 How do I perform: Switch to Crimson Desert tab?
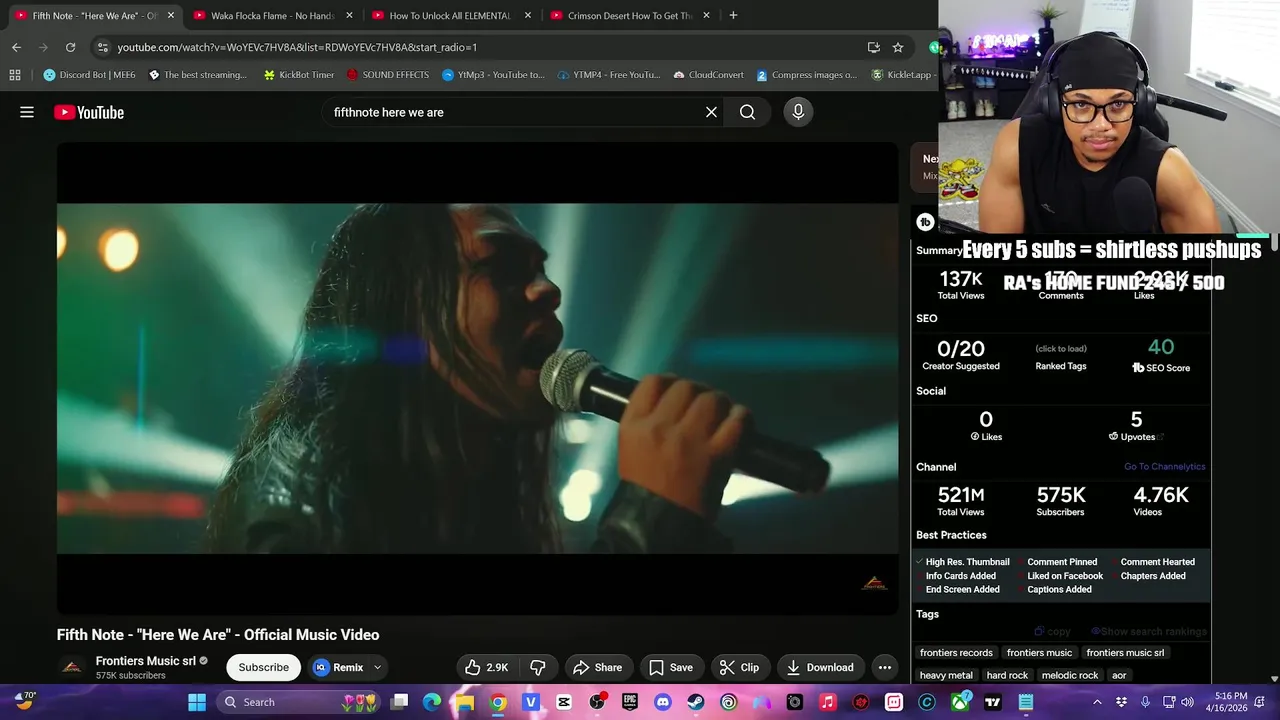630,16
